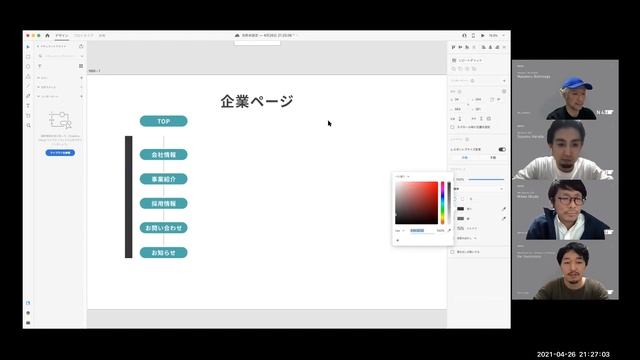Screen dimensions: 640x360
Task: Switch to the Design tab
Action: [x=62, y=36]
